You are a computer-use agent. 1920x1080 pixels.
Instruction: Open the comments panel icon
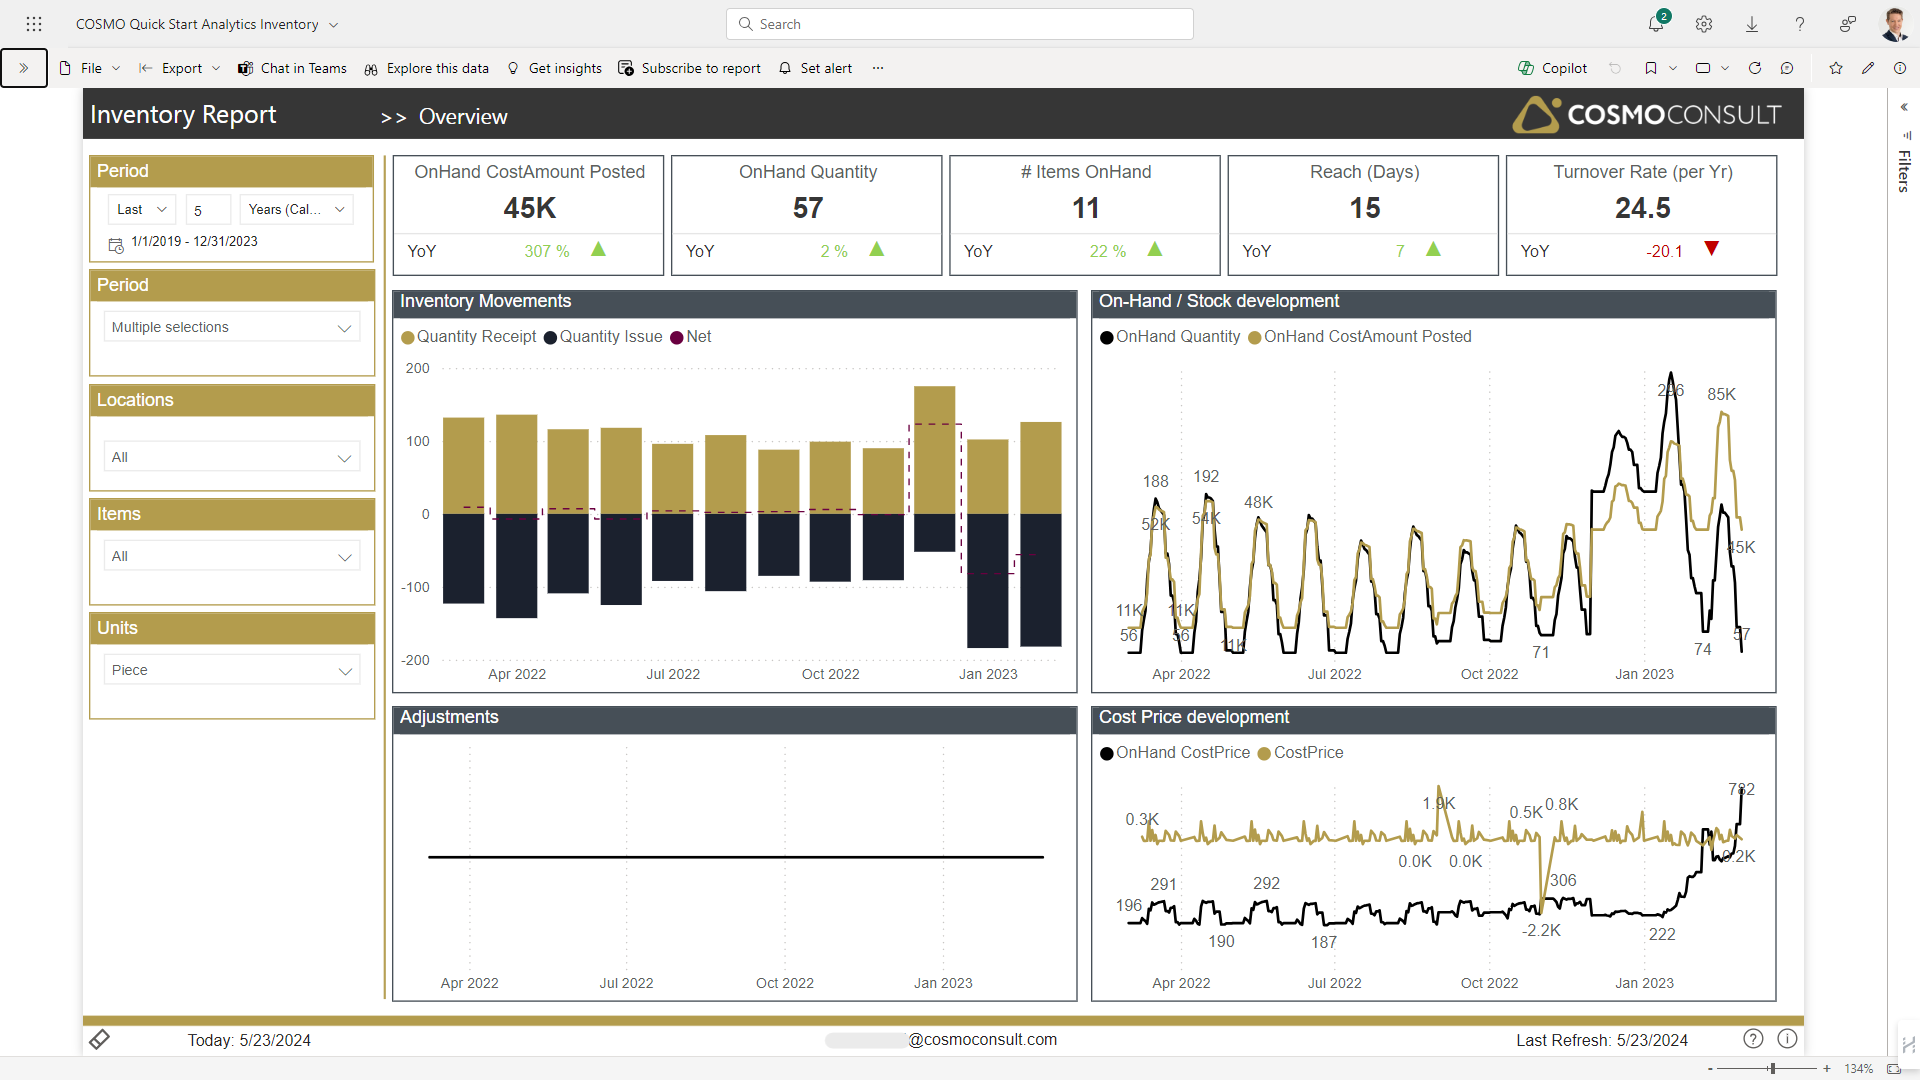pos(1787,68)
